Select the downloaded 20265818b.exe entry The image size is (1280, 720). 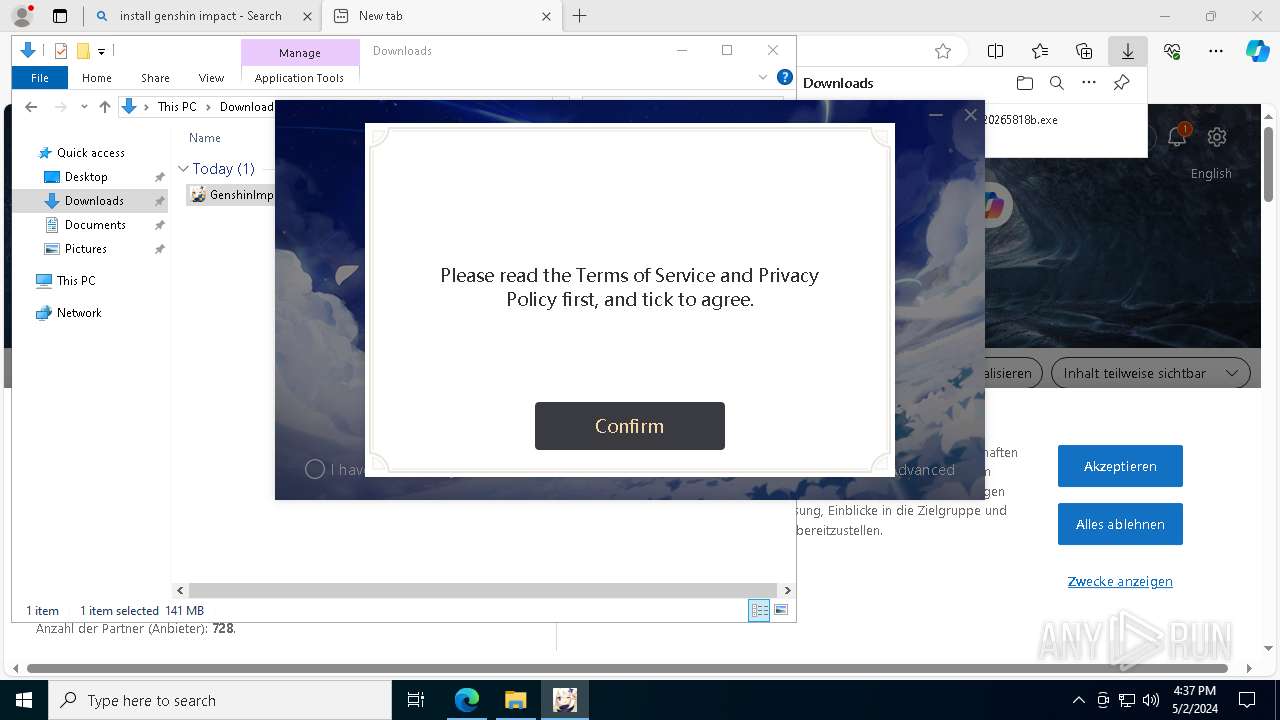click(1021, 120)
